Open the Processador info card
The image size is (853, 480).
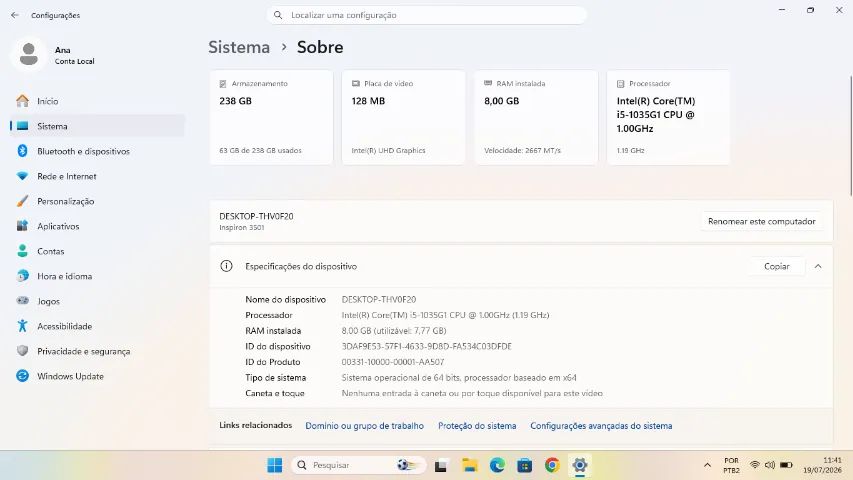[x=668, y=117]
